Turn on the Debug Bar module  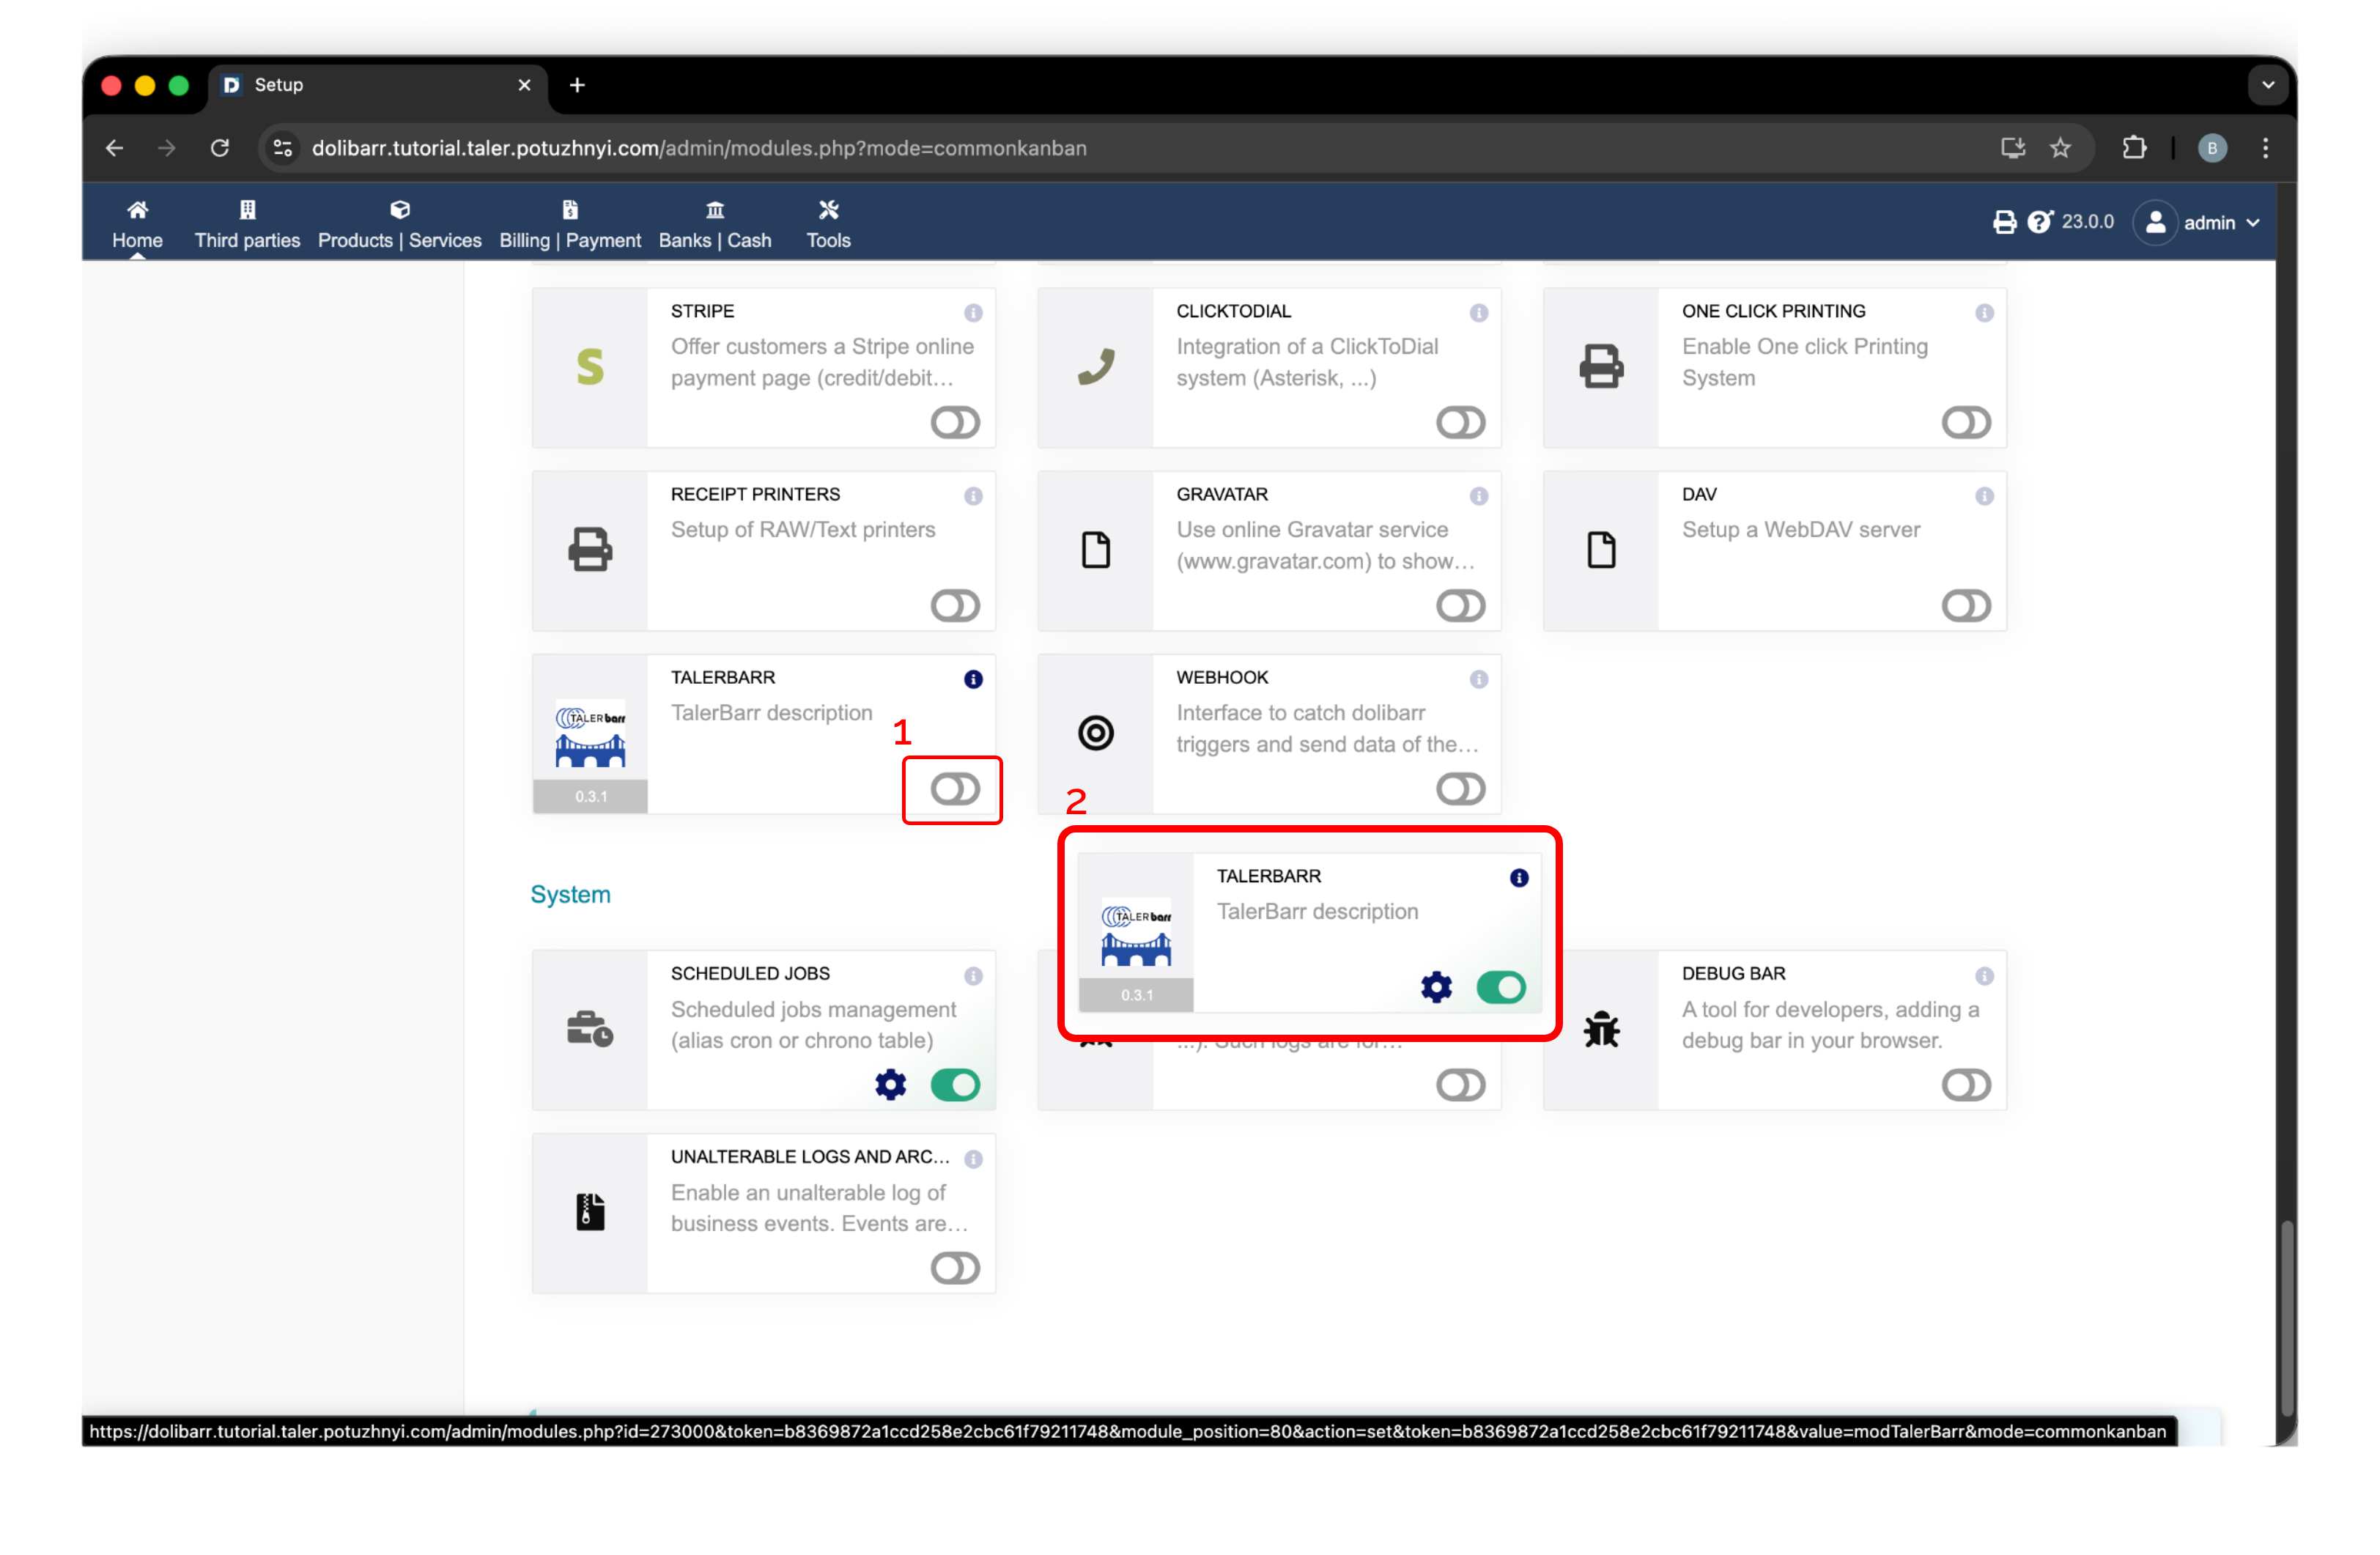click(x=1965, y=1084)
